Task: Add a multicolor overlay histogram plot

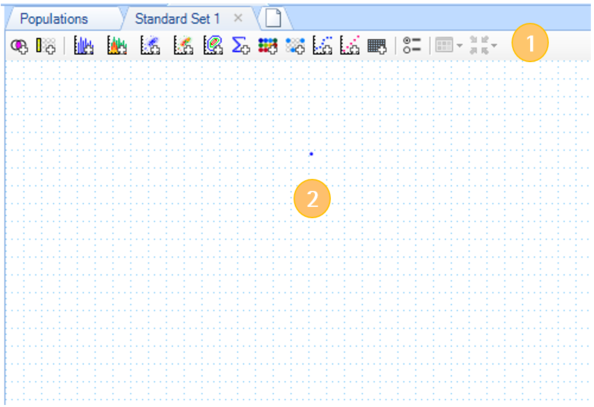Action: [117, 45]
